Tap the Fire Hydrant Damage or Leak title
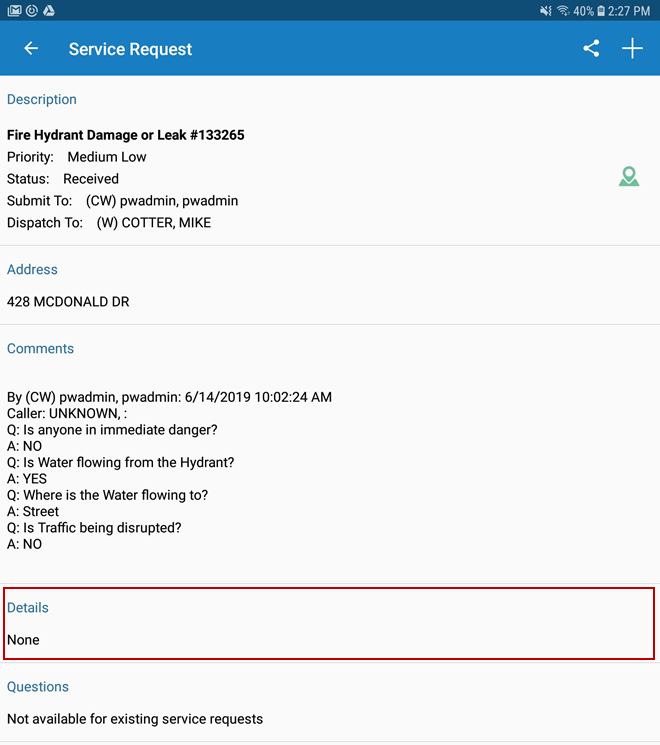This screenshot has height=745, width=660. (x=126, y=135)
